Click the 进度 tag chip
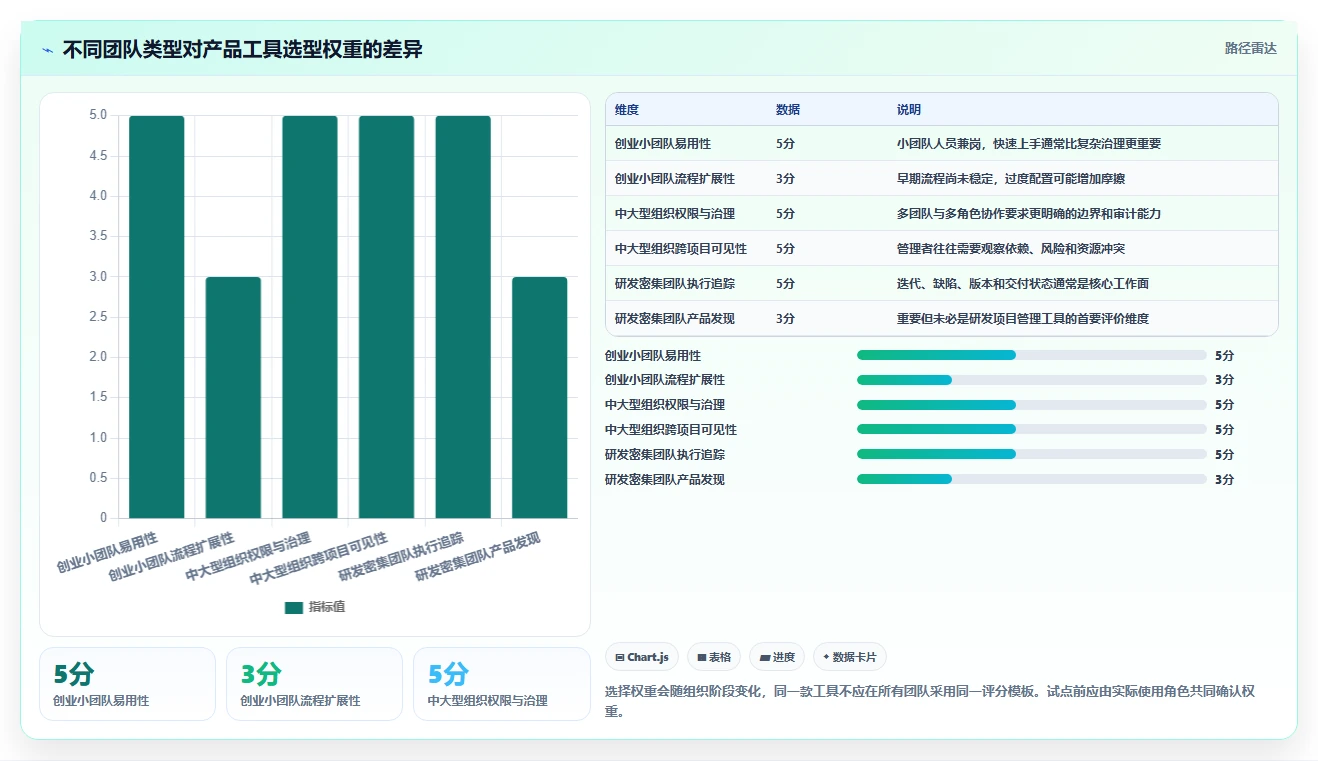1318x761 pixels. point(777,657)
